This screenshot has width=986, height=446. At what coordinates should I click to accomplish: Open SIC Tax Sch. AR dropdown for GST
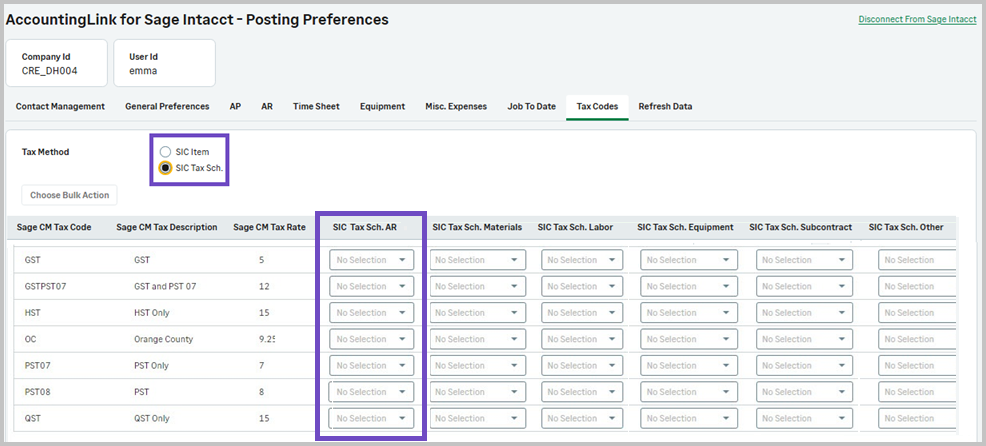(x=372, y=260)
